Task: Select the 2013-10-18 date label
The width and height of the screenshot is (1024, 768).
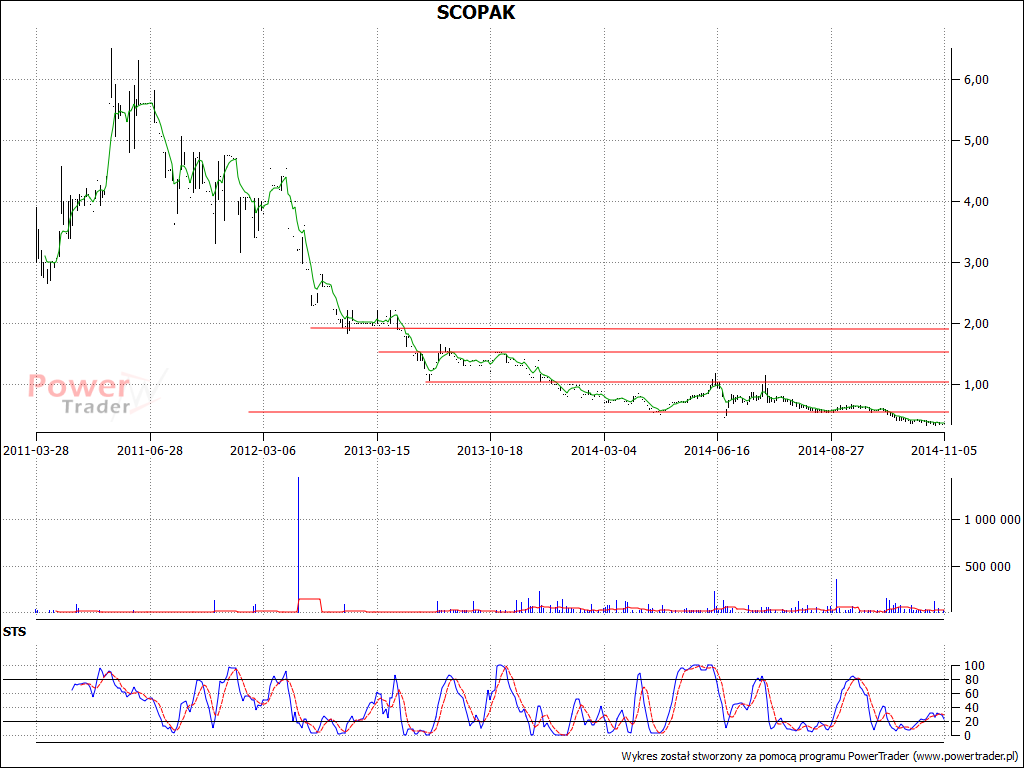Action: click(490, 451)
